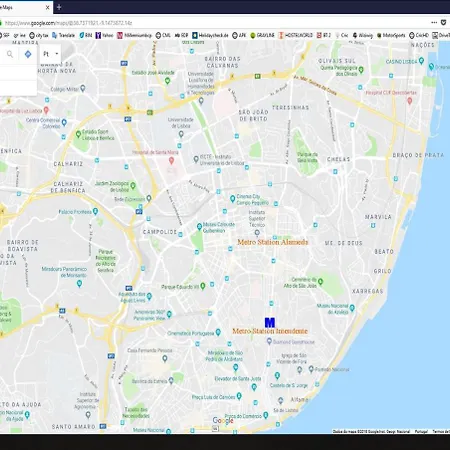
Task: Open the MotorSports bookmark
Action: click(x=391, y=35)
